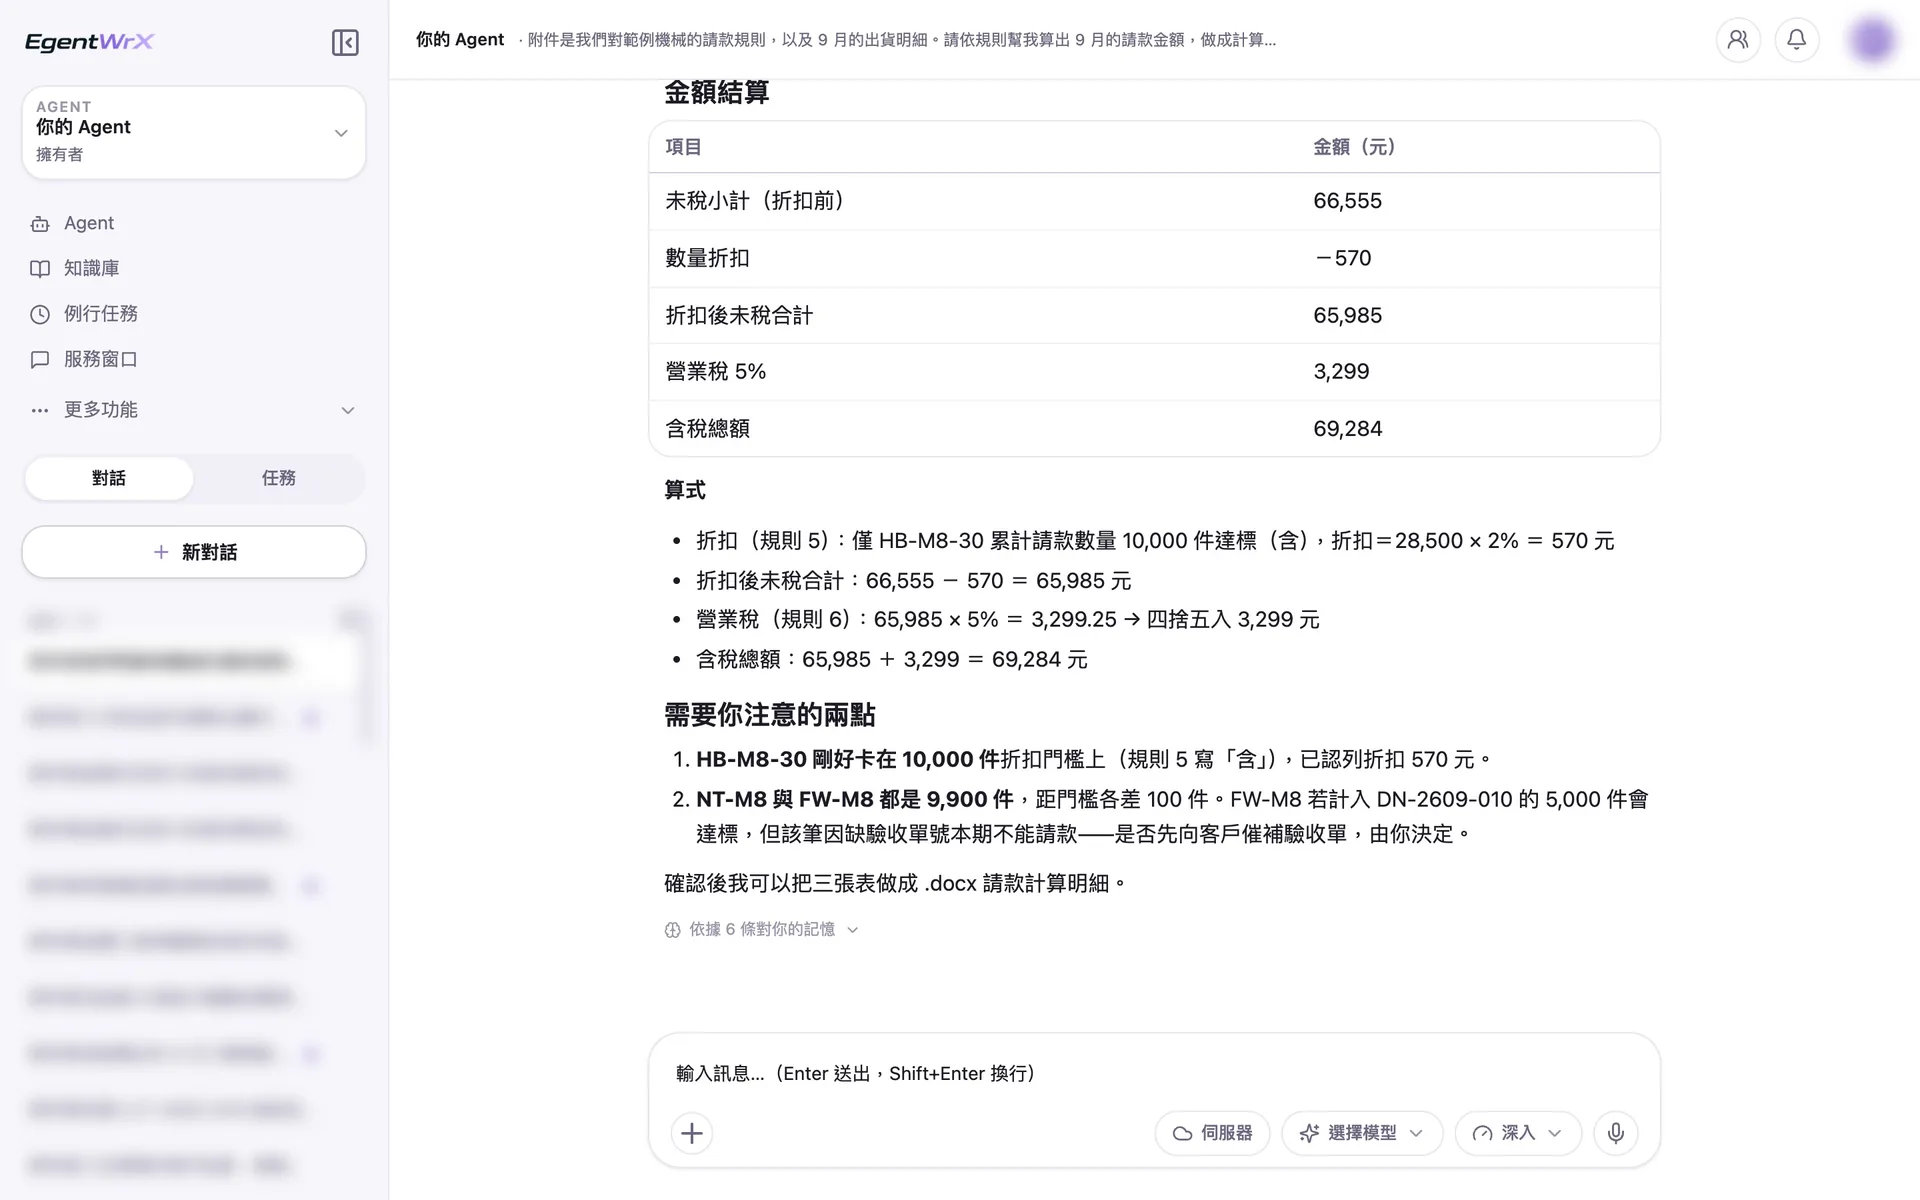Click the 需要你注意的兩點 heading
Screen dimensions: 1920x1200
770,715
